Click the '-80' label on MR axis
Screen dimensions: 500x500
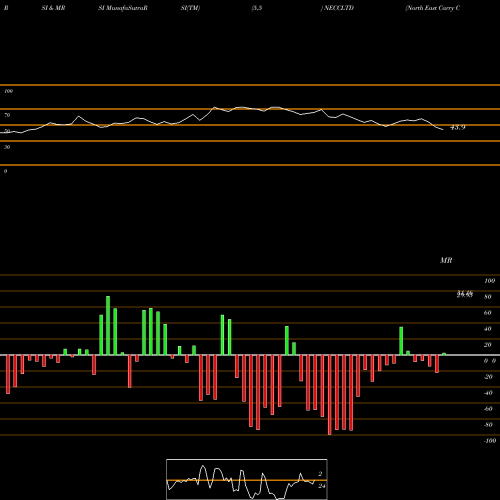click(488, 425)
